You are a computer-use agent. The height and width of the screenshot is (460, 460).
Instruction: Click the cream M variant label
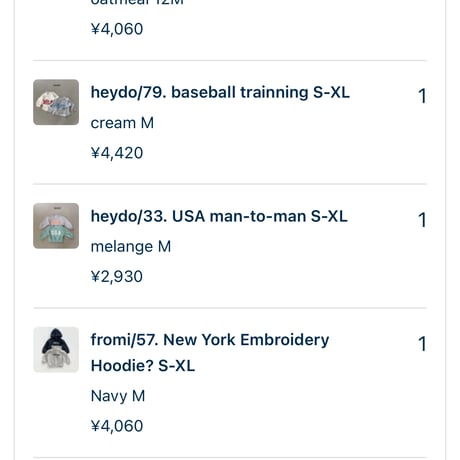122,123
